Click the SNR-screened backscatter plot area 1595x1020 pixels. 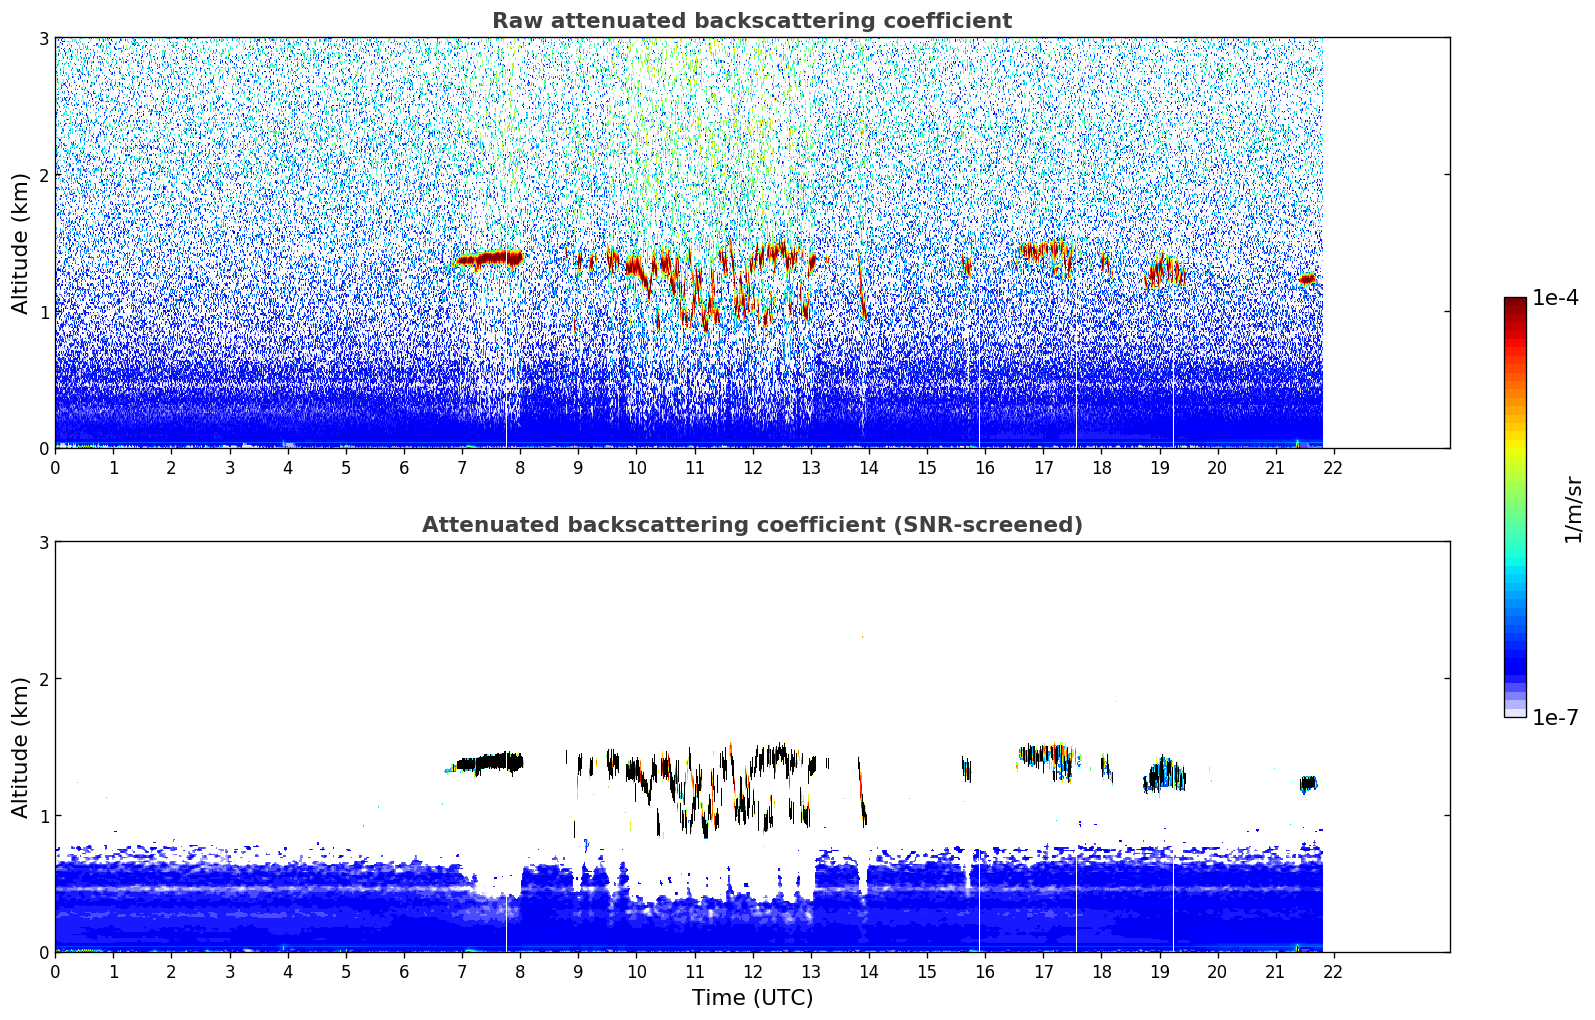point(752,747)
